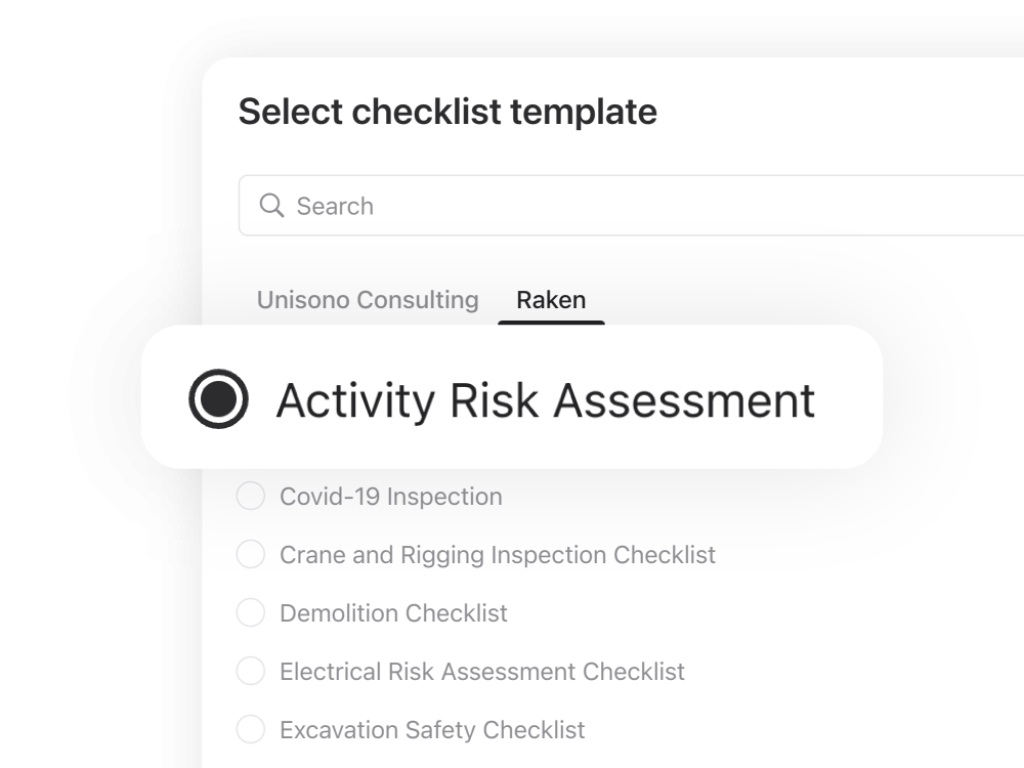The image size is (1024, 768).
Task: Open the Covid-19 Inspection template
Action: click(x=392, y=496)
